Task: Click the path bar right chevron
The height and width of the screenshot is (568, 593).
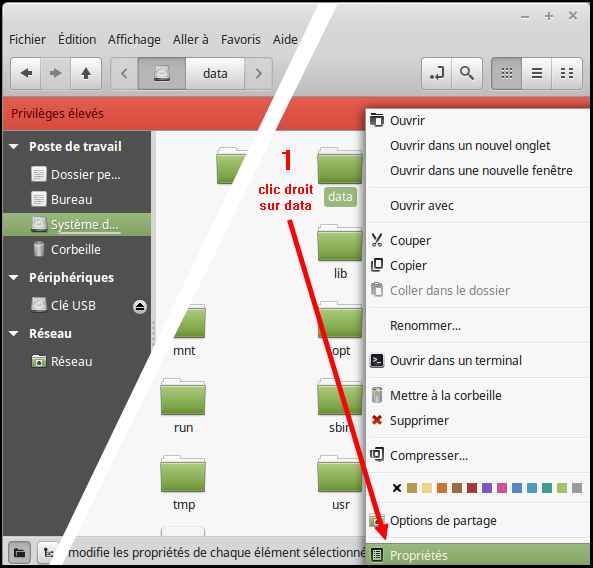Action: pyautogui.click(x=258, y=73)
